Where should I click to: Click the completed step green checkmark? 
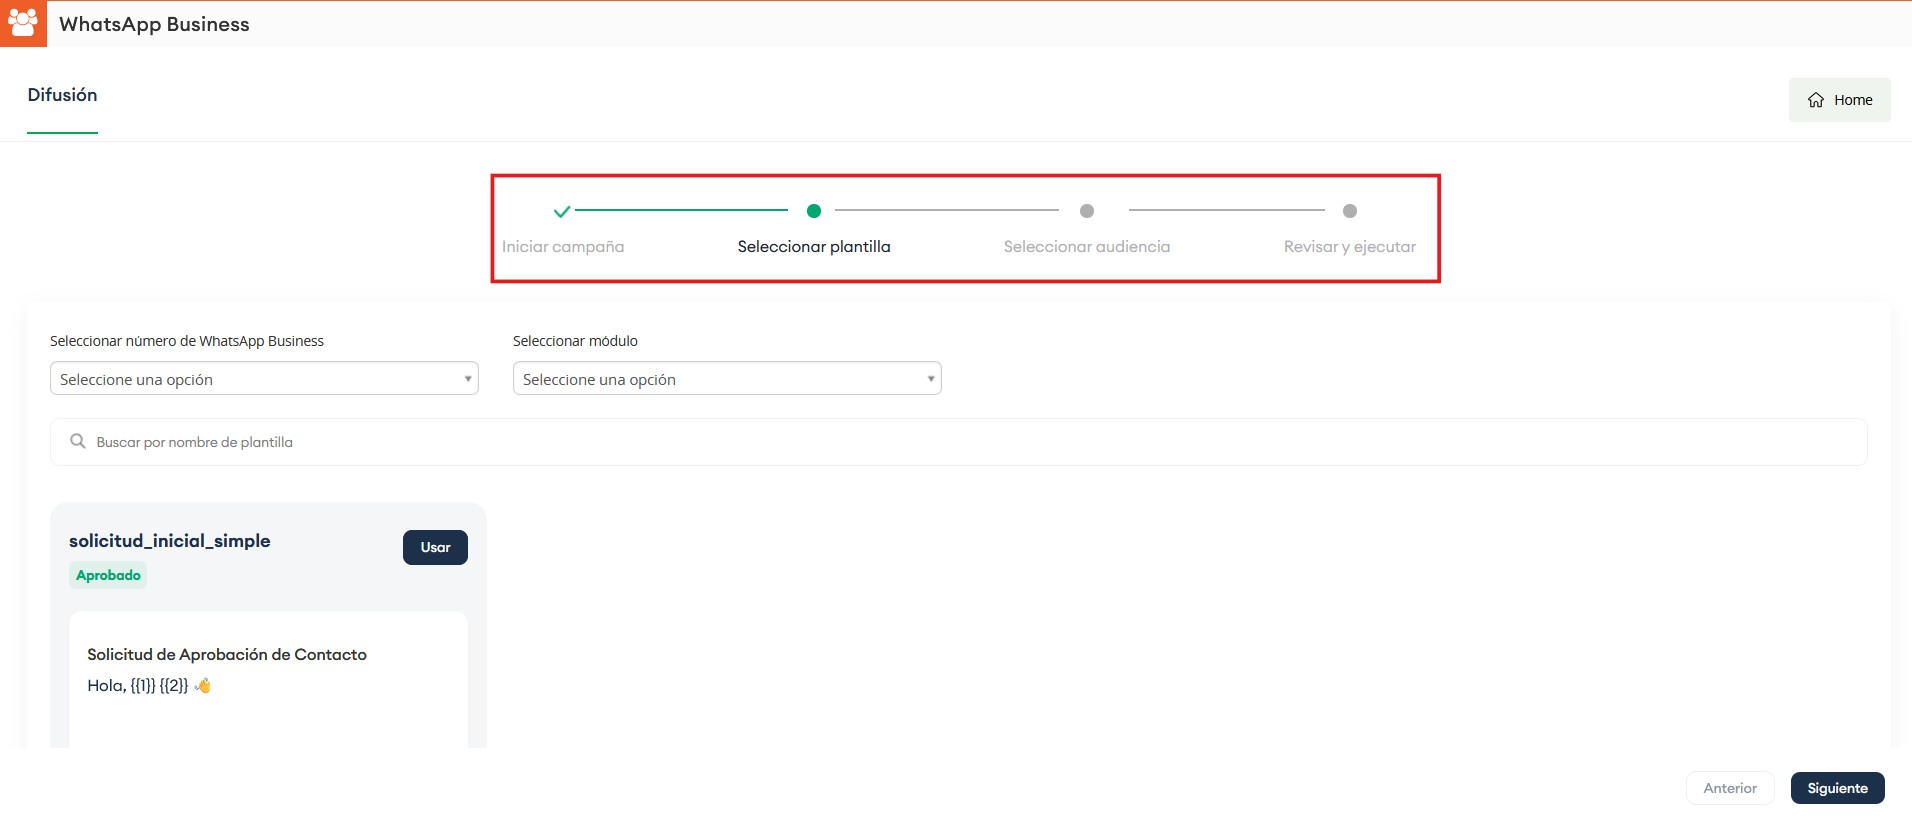(562, 211)
